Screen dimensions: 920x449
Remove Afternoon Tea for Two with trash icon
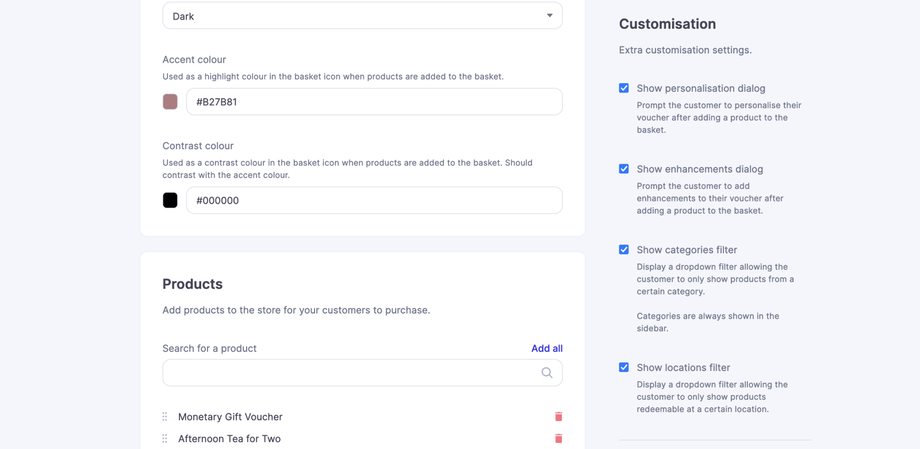tap(558, 439)
